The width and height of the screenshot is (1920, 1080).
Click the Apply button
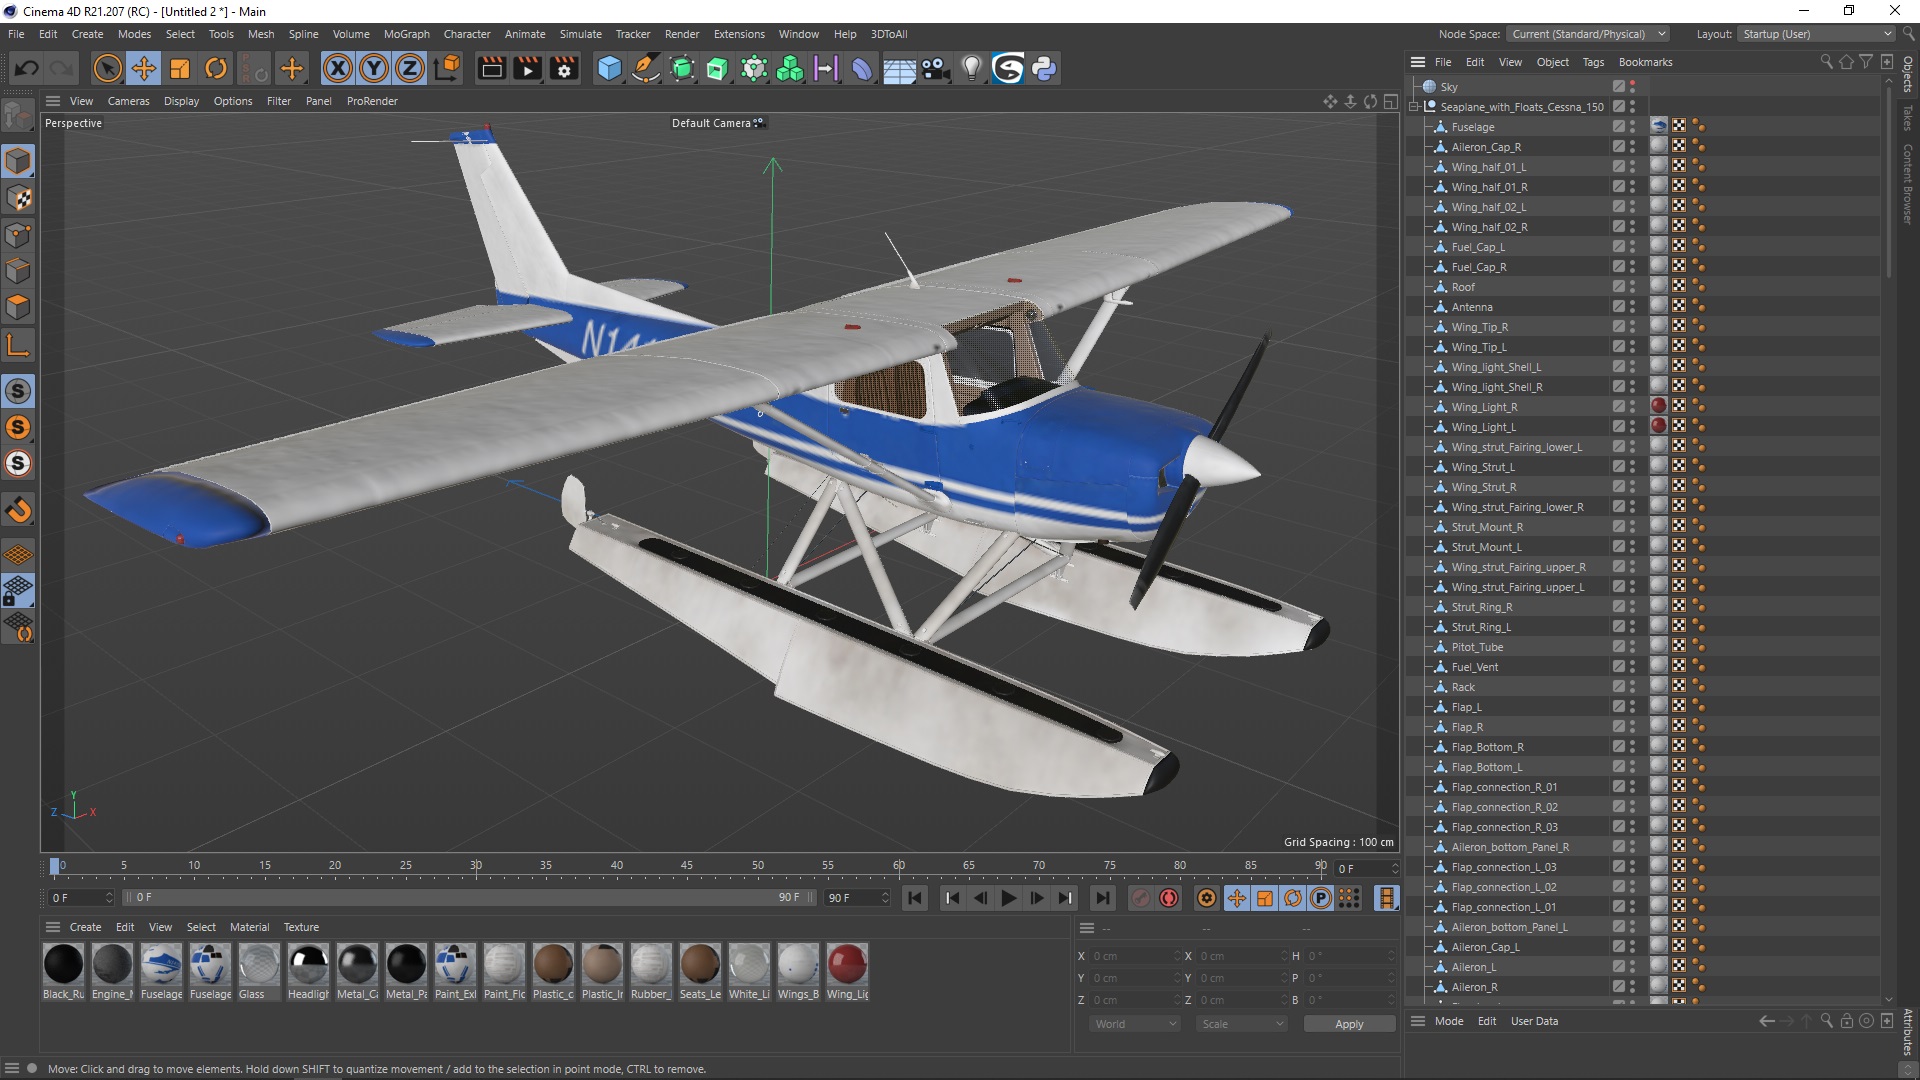(x=1348, y=1024)
